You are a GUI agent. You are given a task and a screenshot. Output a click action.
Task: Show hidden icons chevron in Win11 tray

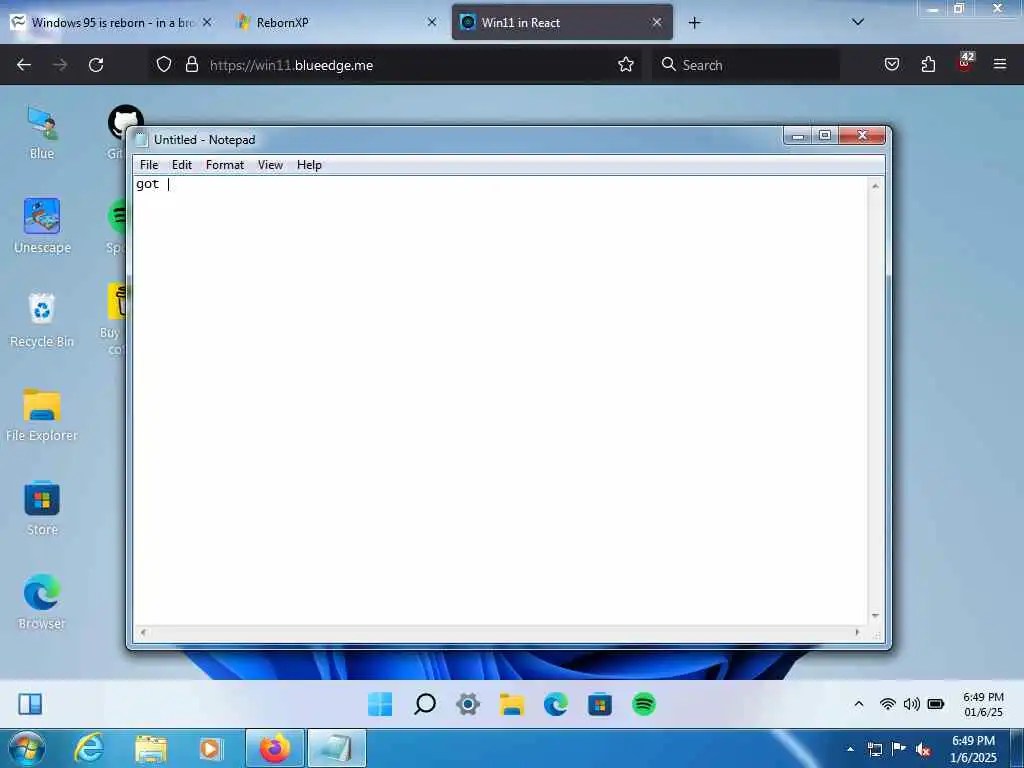click(859, 704)
